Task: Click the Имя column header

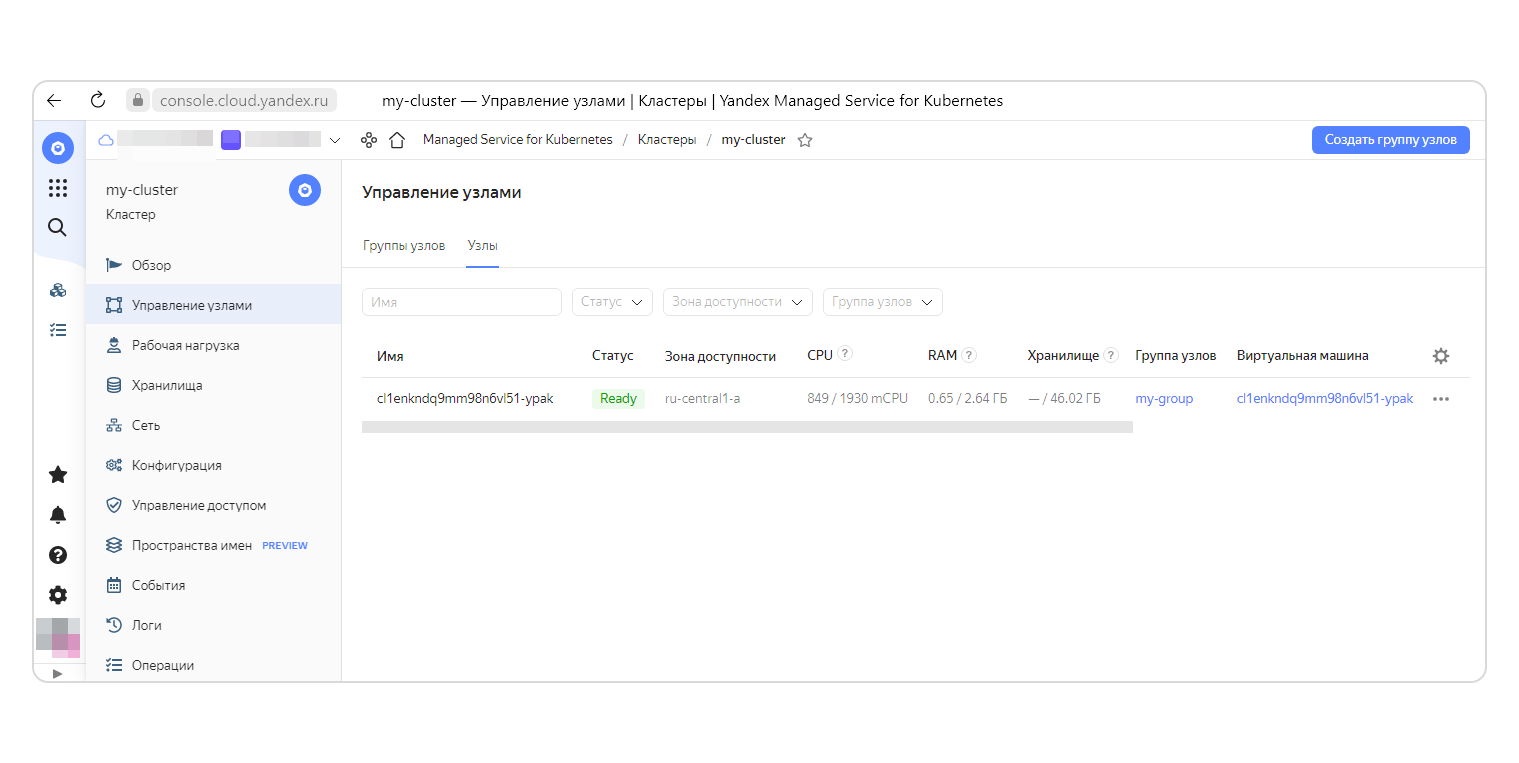Action: pos(390,356)
